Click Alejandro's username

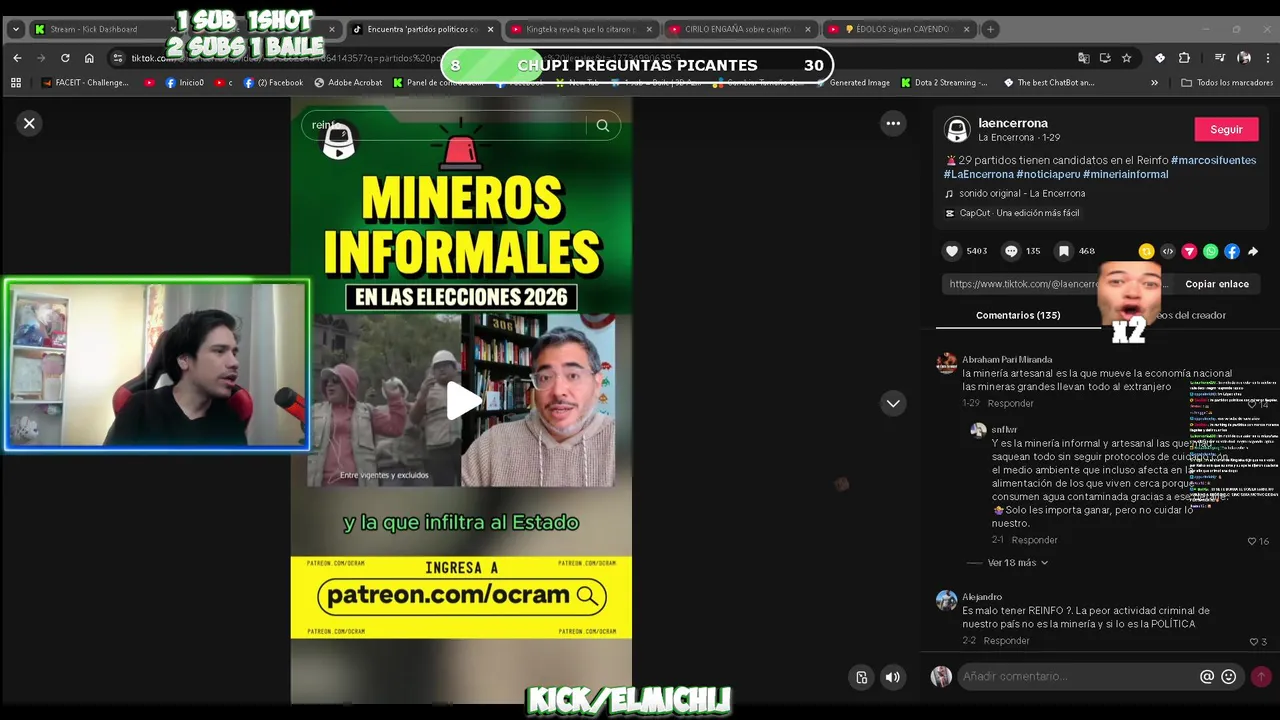pos(982,597)
